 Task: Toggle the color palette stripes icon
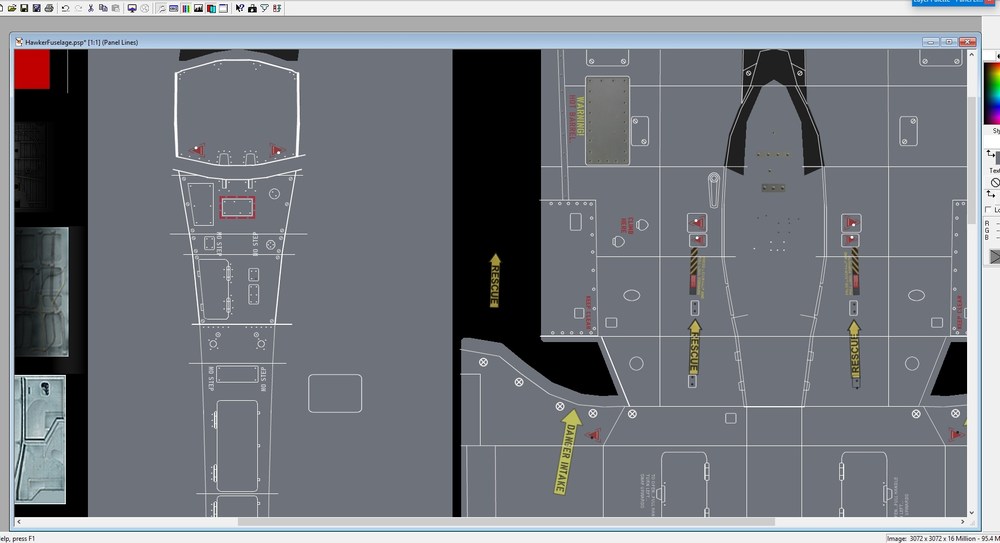[x=186, y=8]
